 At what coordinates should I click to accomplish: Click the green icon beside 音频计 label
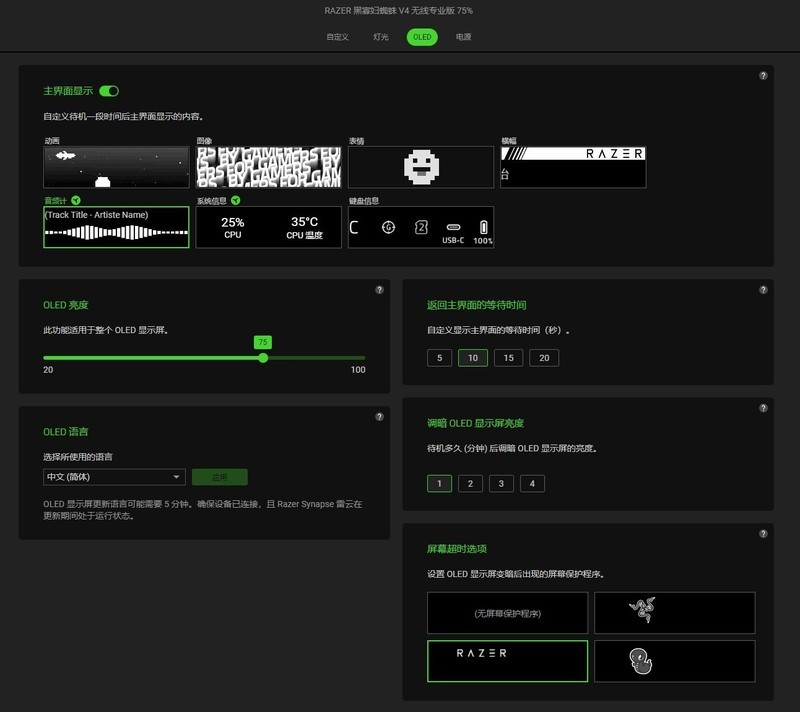(76, 200)
